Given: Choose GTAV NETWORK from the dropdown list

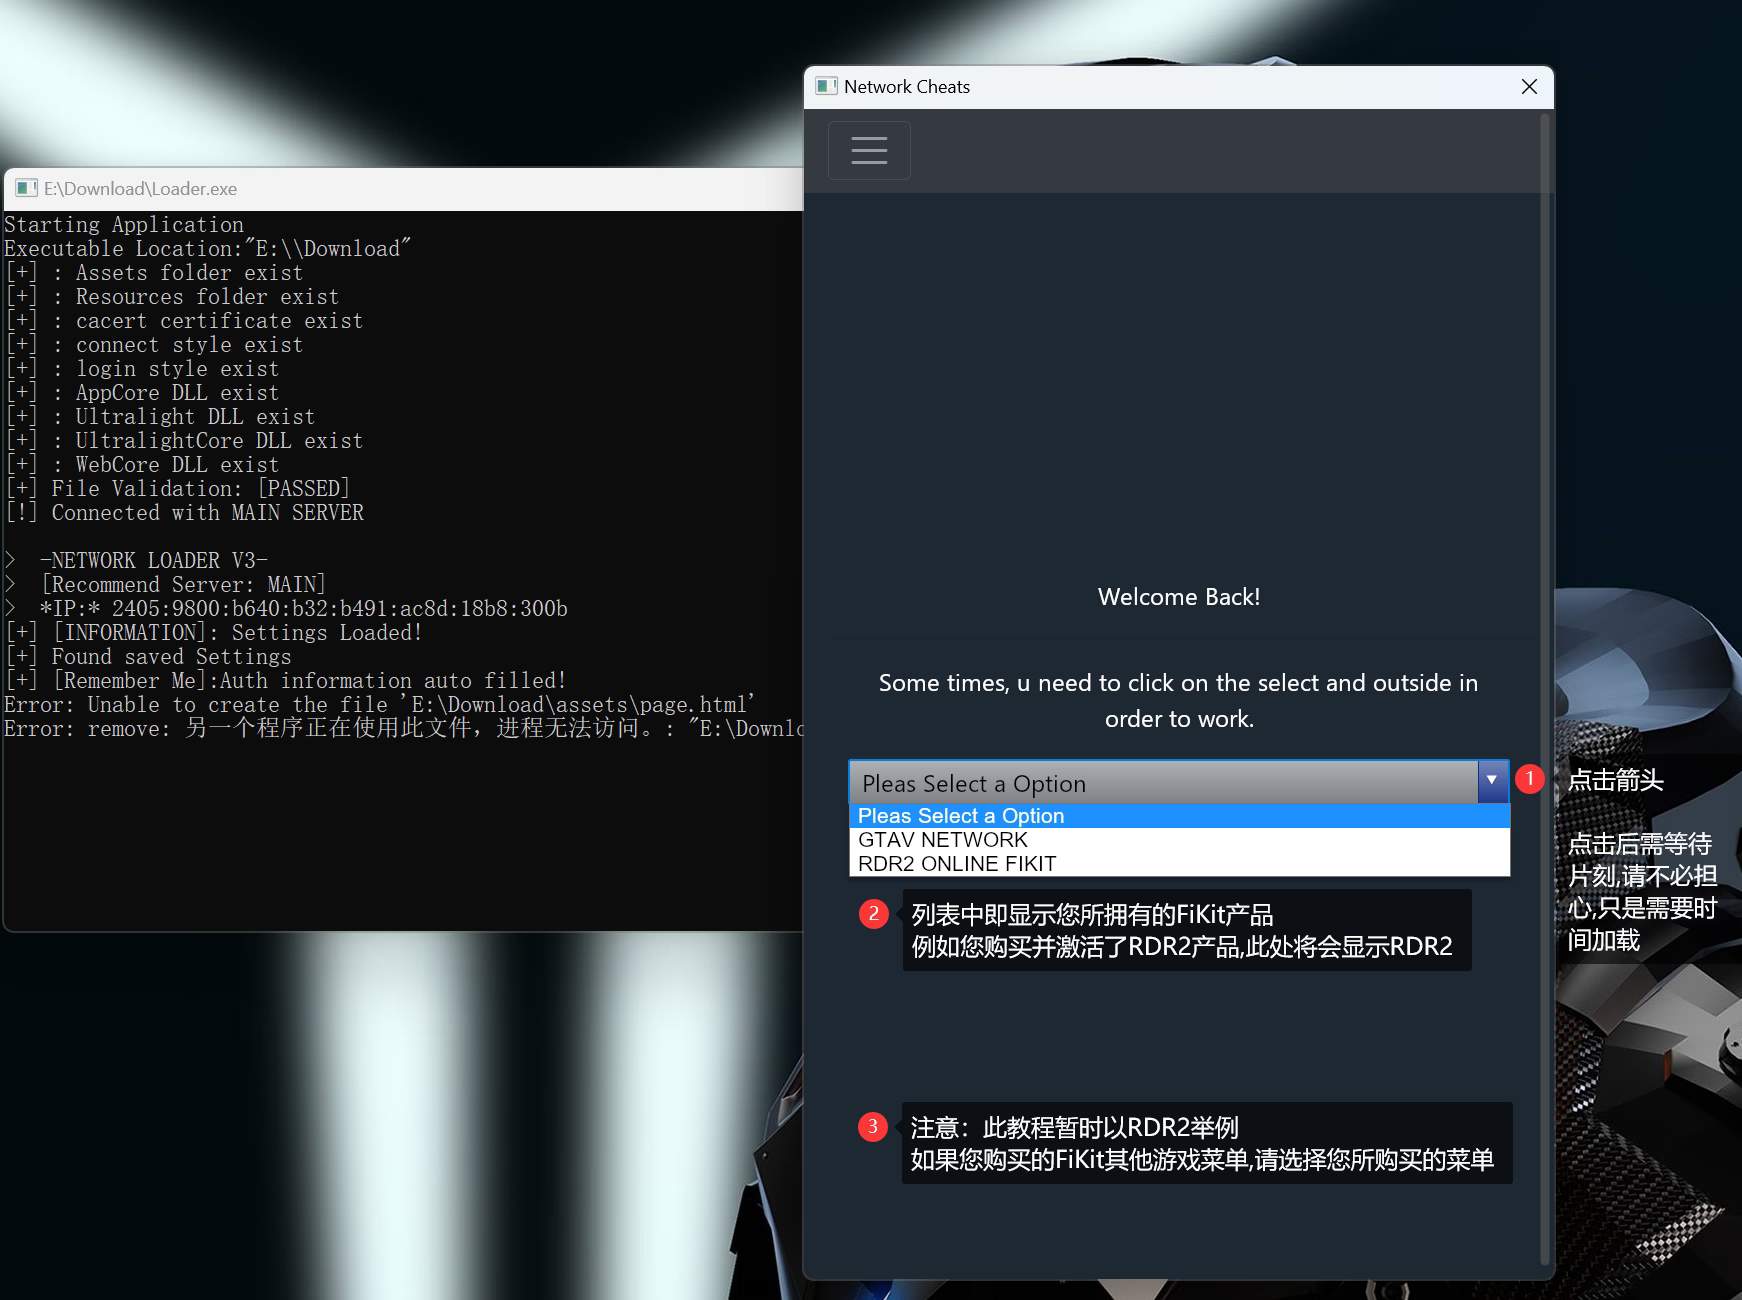Looking at the screenshot, I should pyautogui.click(x=942, y=840).
